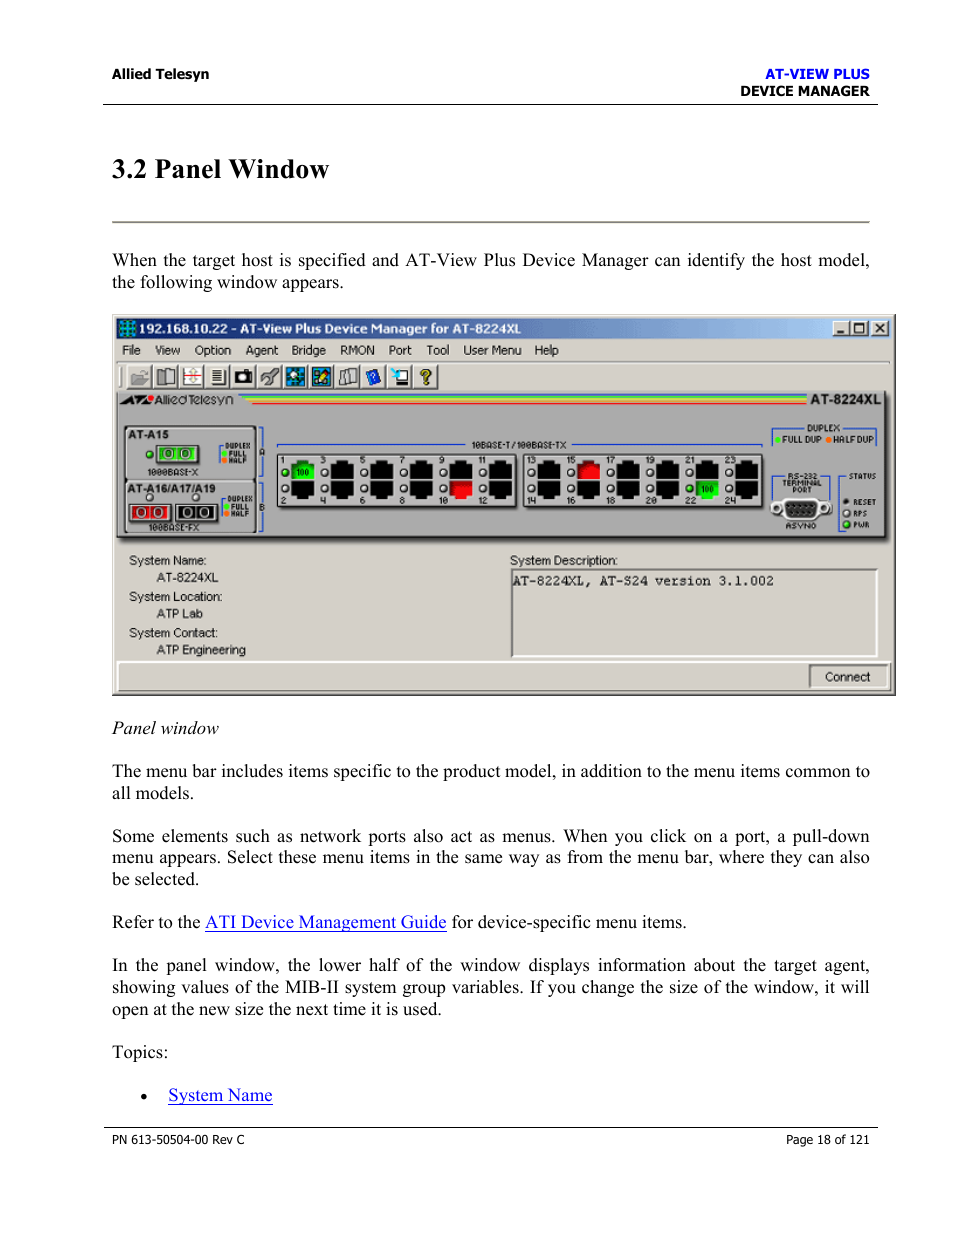Click green port 1 on the panel
Image resolution: width=954 pixels, height=1235 pixels.
(x=302, y=472)
